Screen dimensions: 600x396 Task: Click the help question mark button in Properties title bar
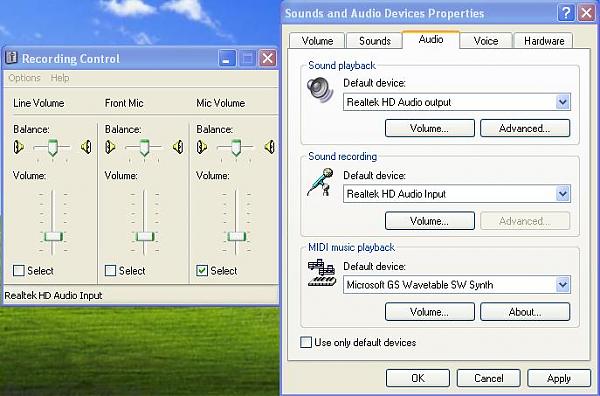[566, 13]
